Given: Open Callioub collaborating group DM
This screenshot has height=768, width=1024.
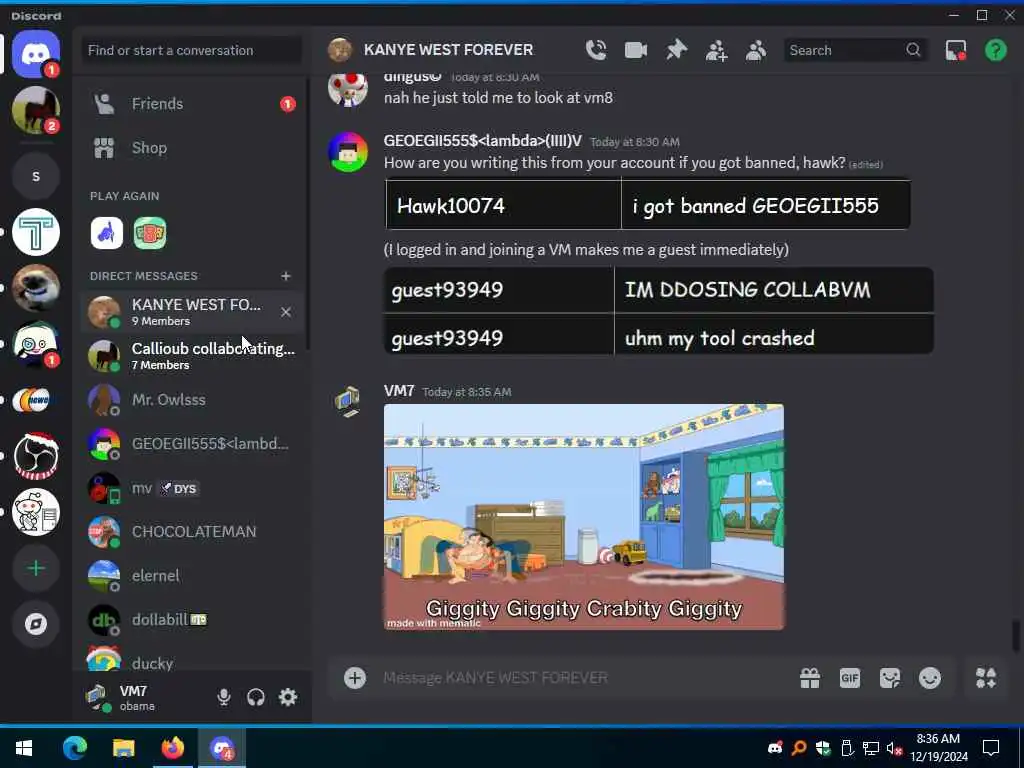Looking at the screenshot, I should pyautogui.click(x=193, y=356).
